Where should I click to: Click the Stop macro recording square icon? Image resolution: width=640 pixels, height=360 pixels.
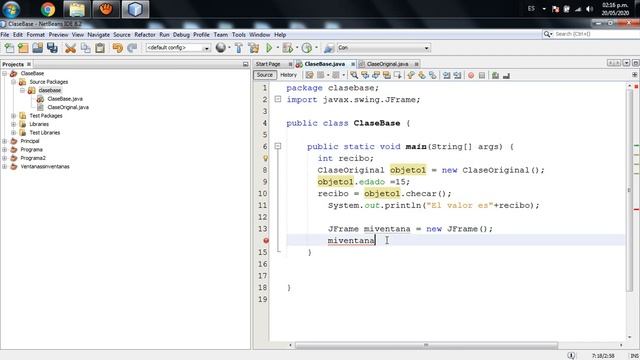coord(482,76)
